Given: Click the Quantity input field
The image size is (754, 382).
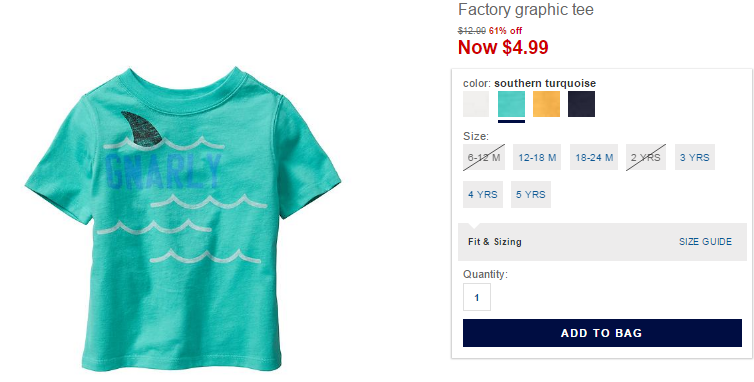Looking at the screenshot, I should click(x=477, y=297).
